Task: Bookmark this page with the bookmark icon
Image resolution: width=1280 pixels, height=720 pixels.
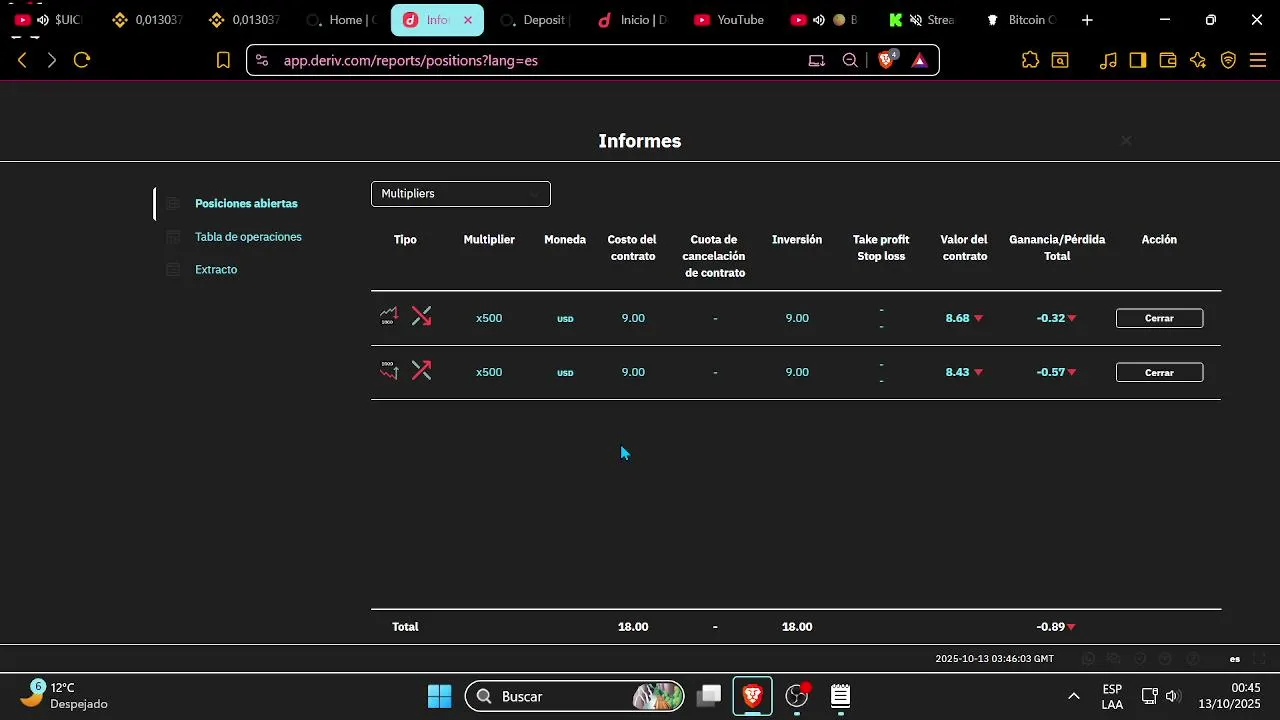Action: 223,60
